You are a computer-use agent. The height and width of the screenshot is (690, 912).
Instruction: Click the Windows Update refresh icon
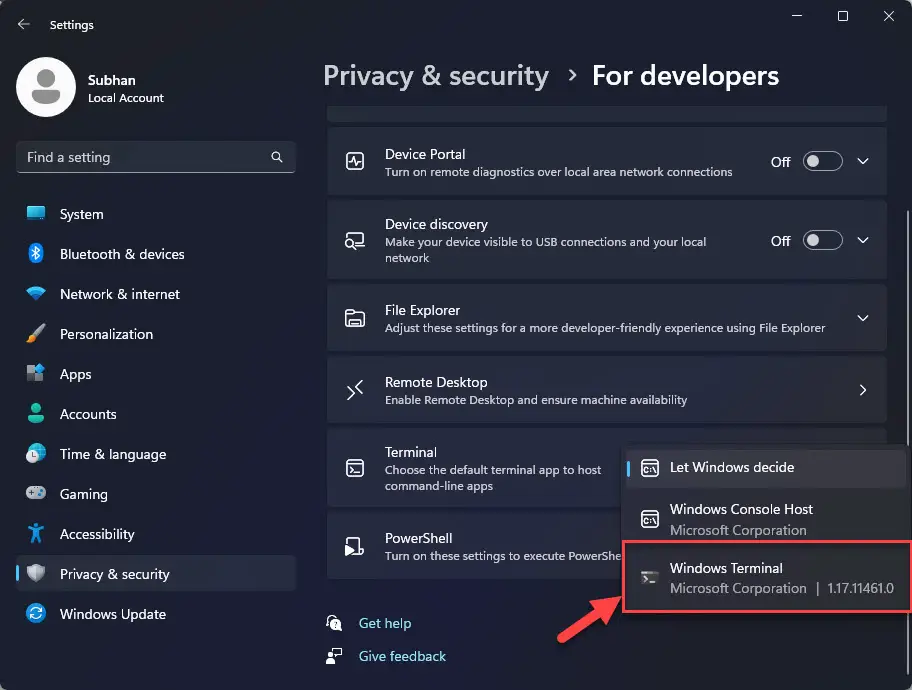coord(36,614)
